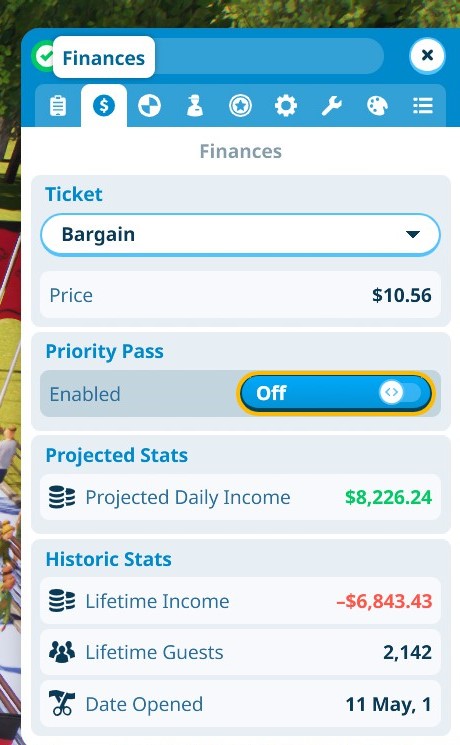Viewport: 460px width, 745px height.
Task: Expand the Bargain ticket dropdown
Action: point(240,235)
